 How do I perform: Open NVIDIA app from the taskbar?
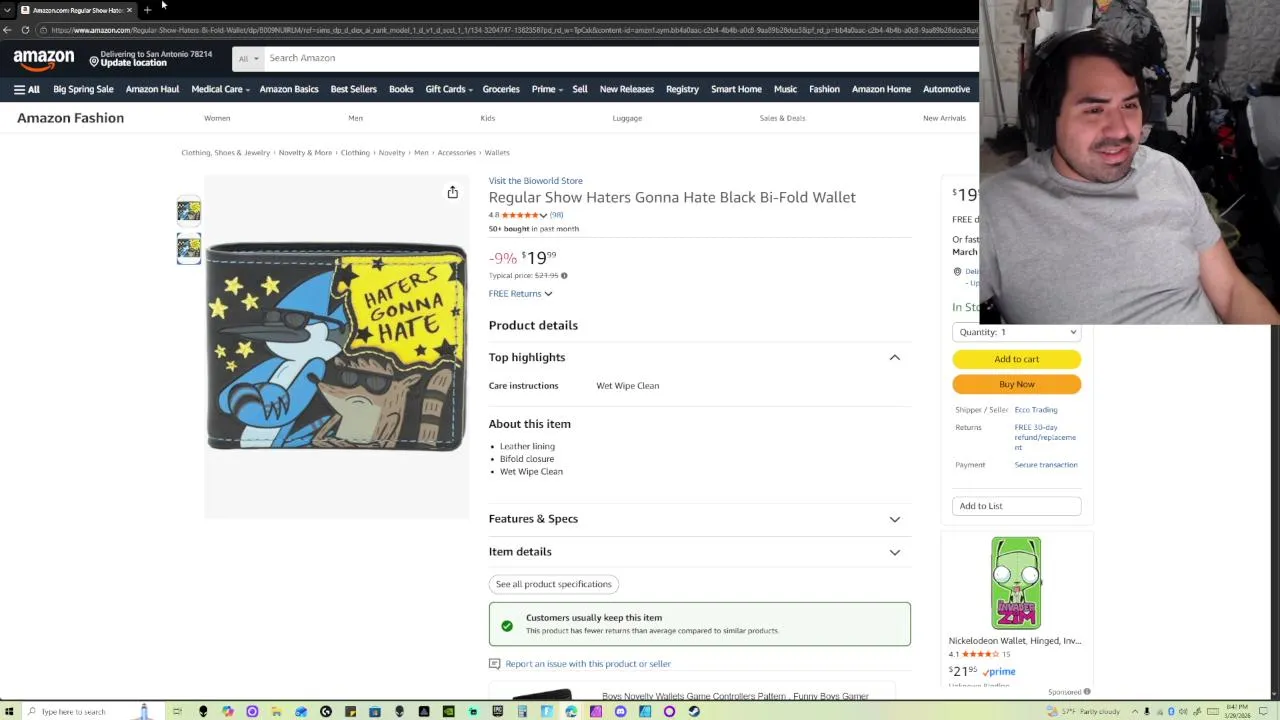(448, 711)
